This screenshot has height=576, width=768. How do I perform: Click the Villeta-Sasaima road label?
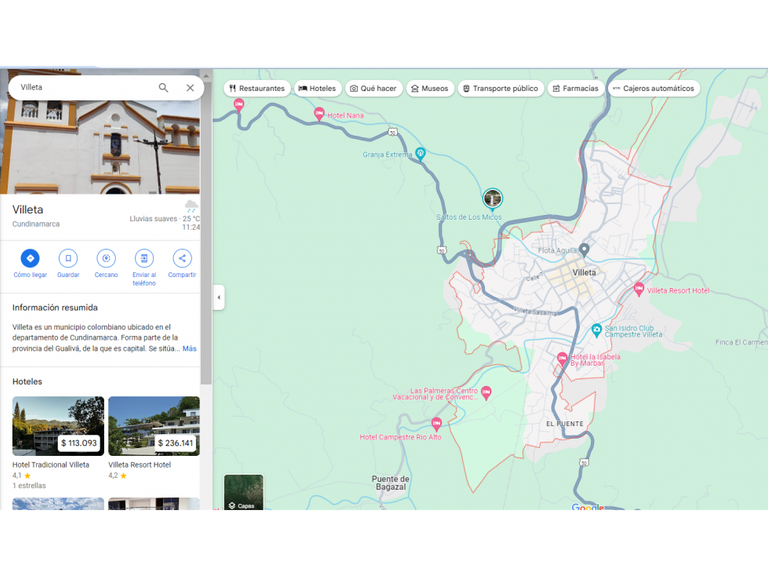click(x=536, y=312)
